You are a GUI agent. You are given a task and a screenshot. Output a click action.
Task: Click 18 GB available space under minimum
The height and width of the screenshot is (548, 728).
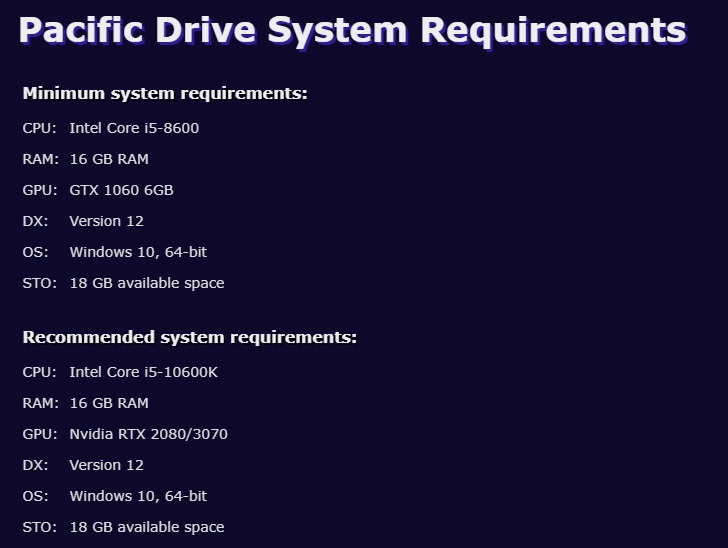(x=147, y=283)
